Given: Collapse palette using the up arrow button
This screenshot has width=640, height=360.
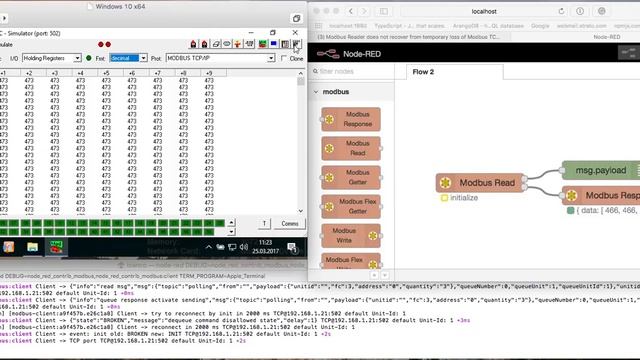Looking at the screenshot, I should pyautogui.click(x=374, y=275).
